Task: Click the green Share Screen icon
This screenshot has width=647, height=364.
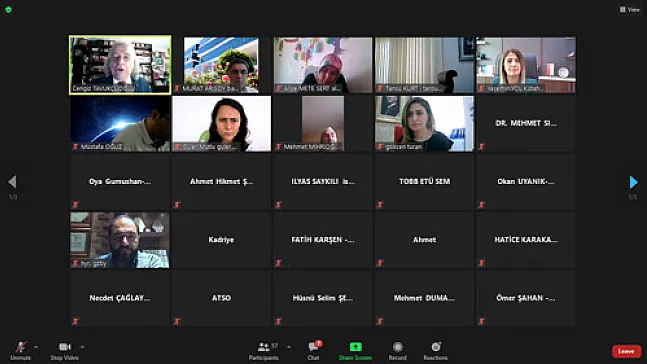Action: pos(355,347)
